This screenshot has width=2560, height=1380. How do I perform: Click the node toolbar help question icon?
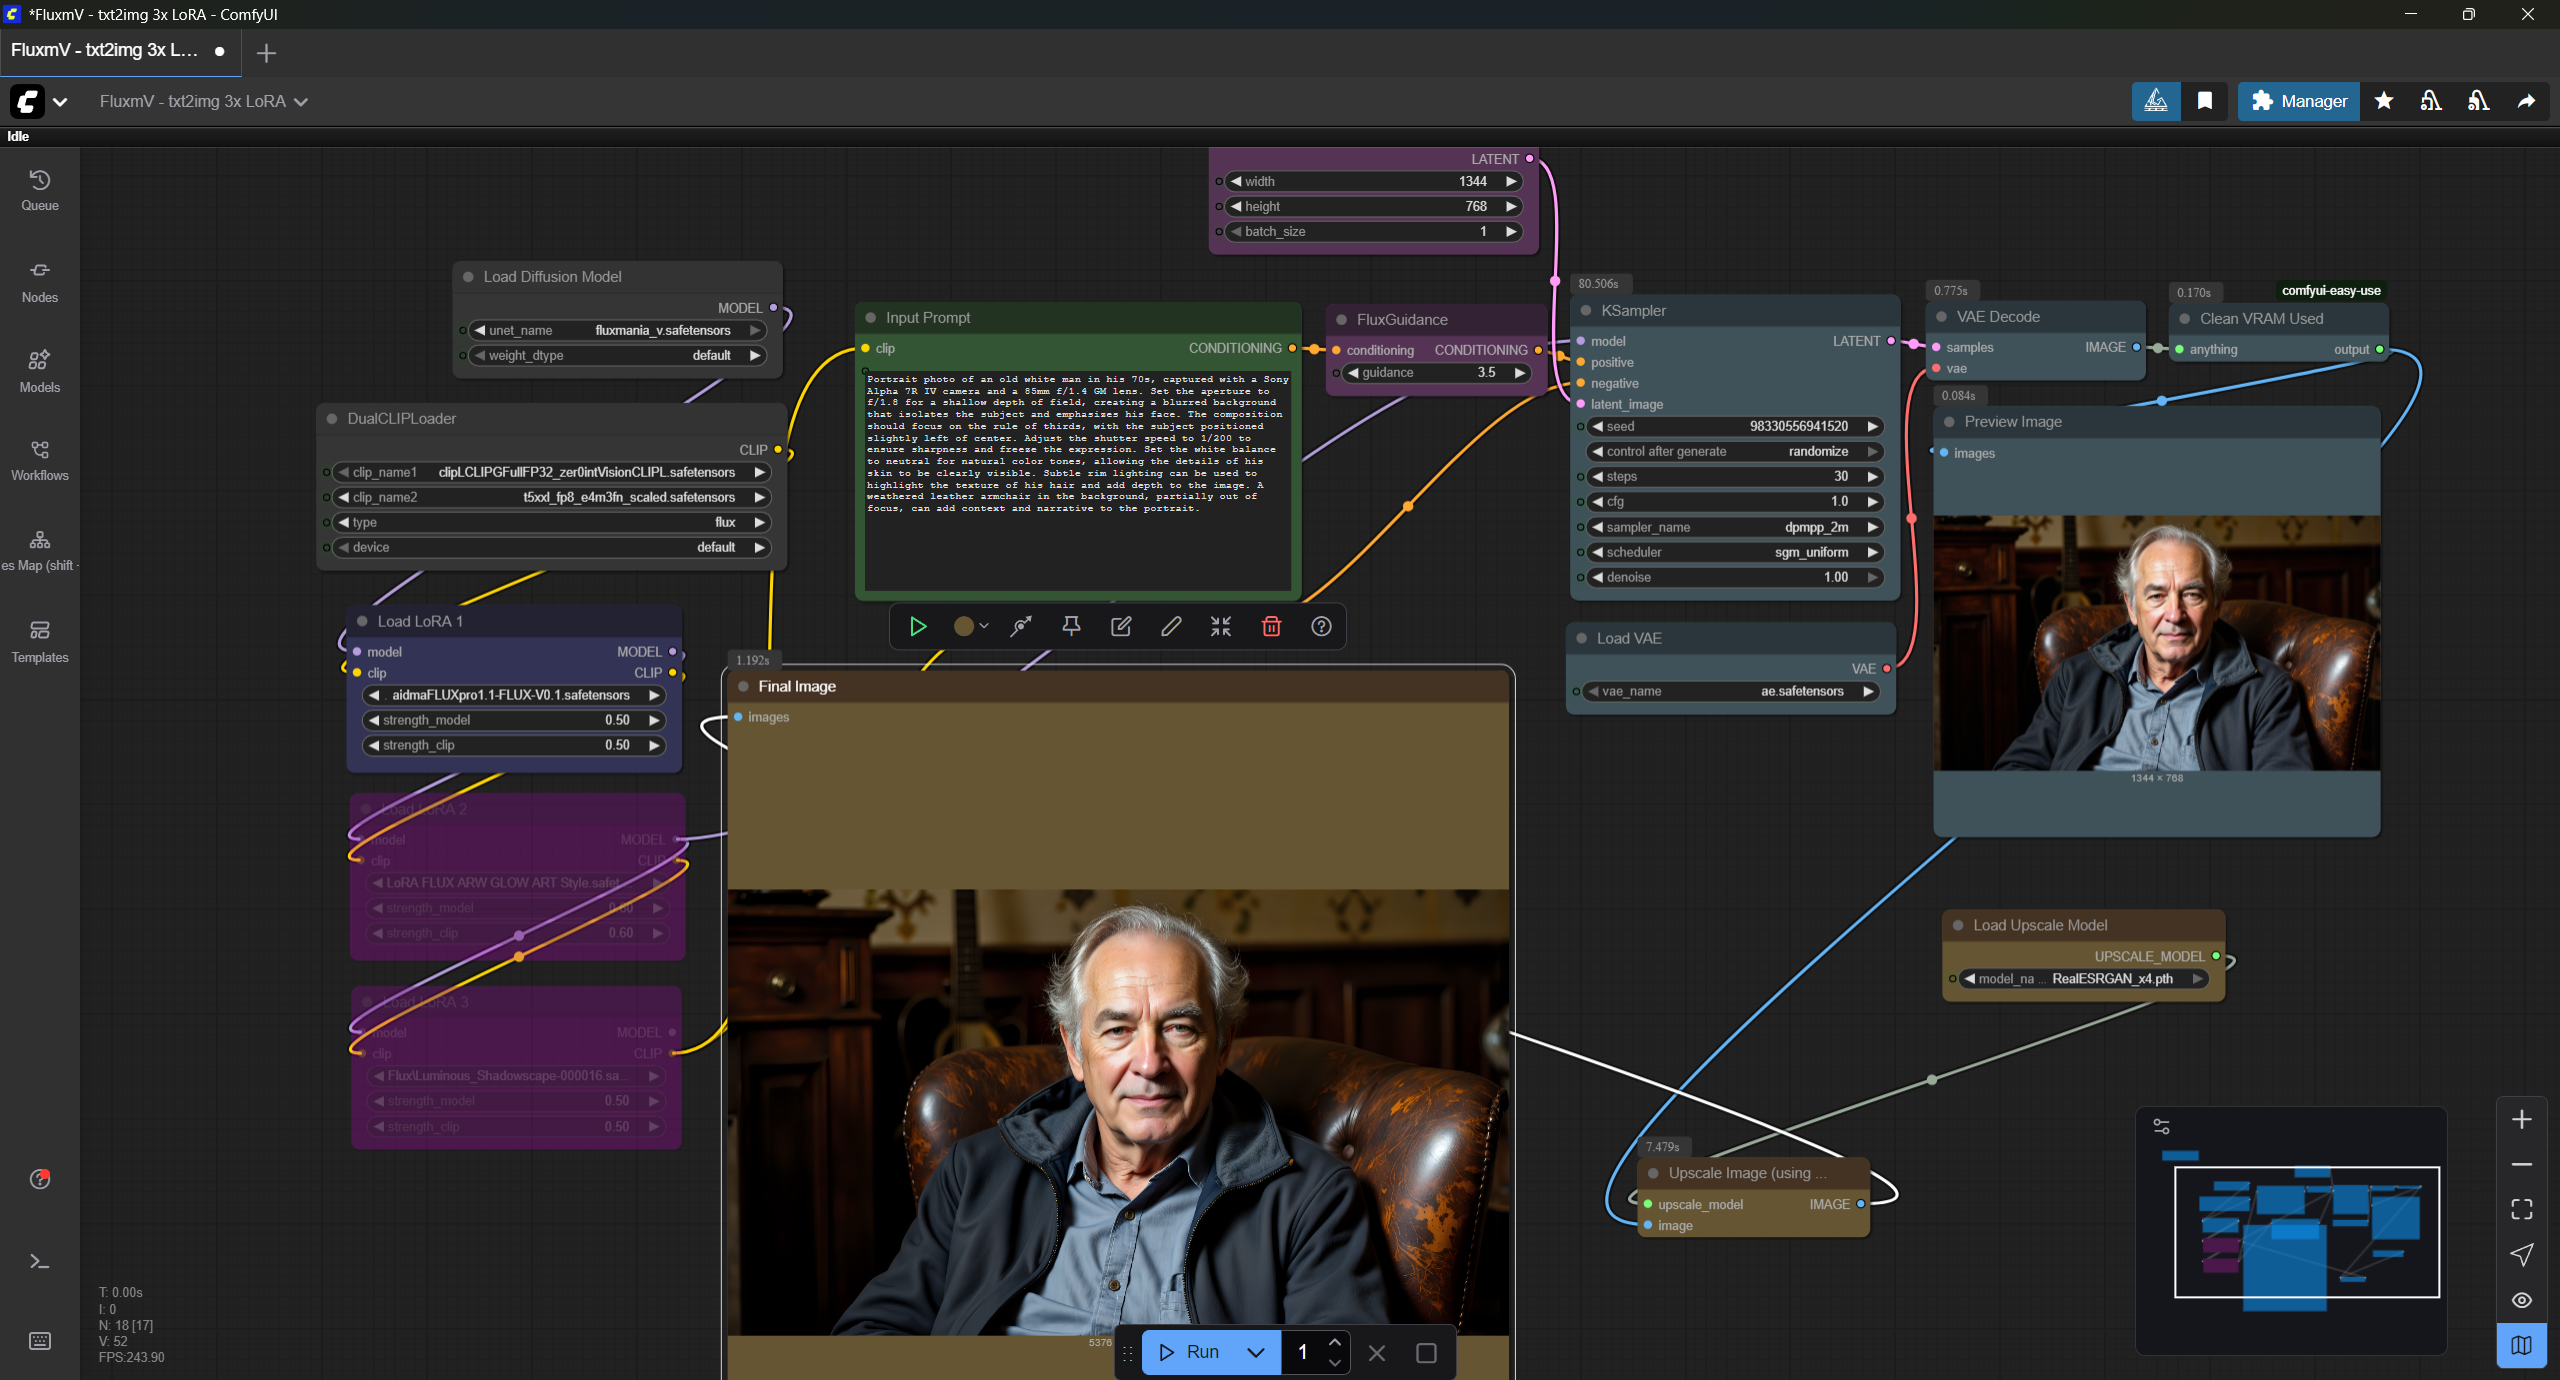pos(1321,626)
